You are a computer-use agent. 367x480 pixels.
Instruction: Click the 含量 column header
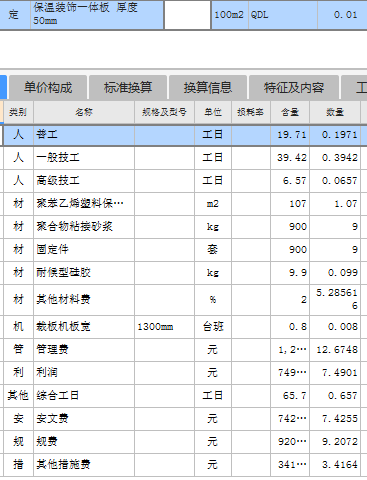coord(290,112)
